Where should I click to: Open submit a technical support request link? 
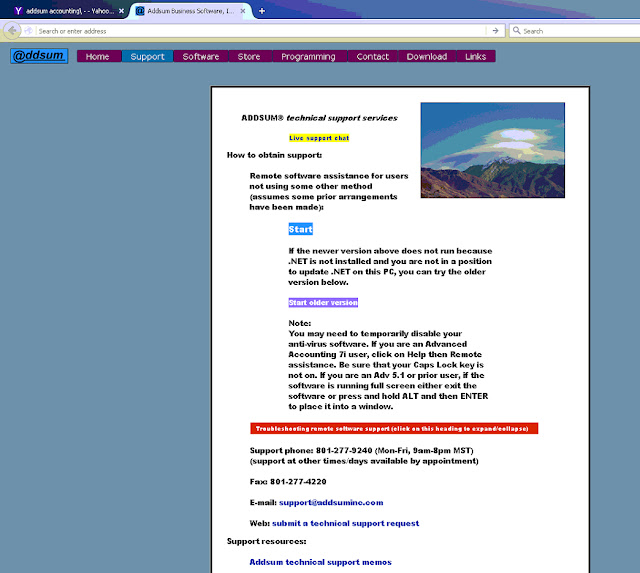pos(345,523)
